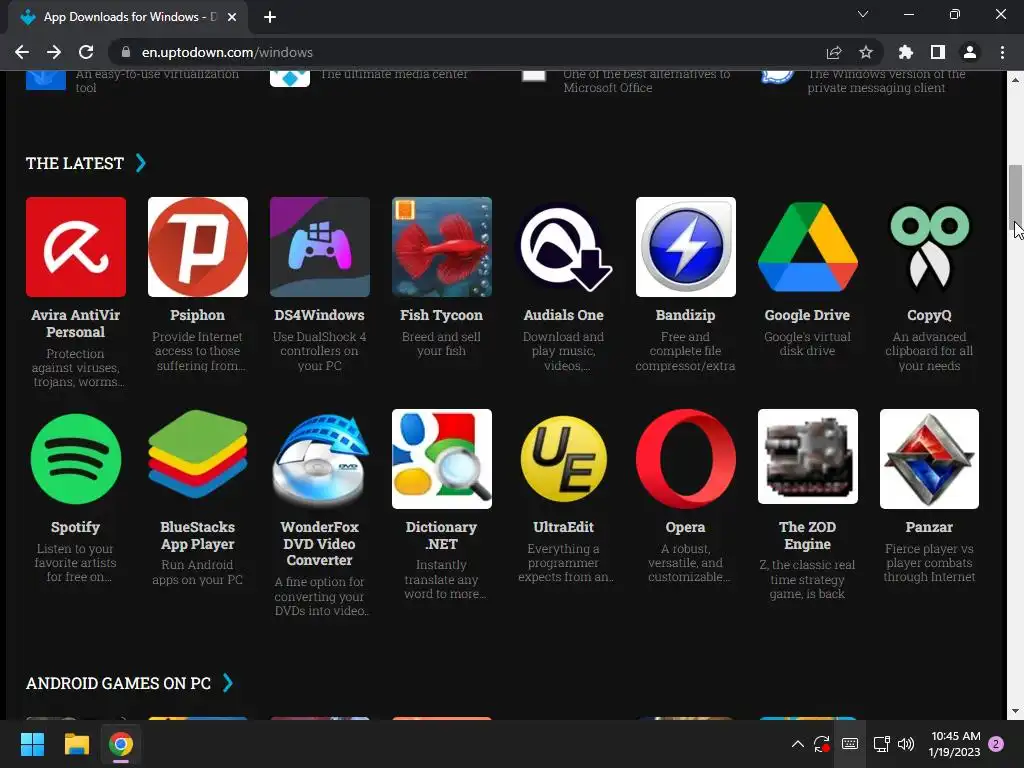Open THE LATEST section heading
Viewport: 1024px width, 768px height.
(x=74, y=163)
